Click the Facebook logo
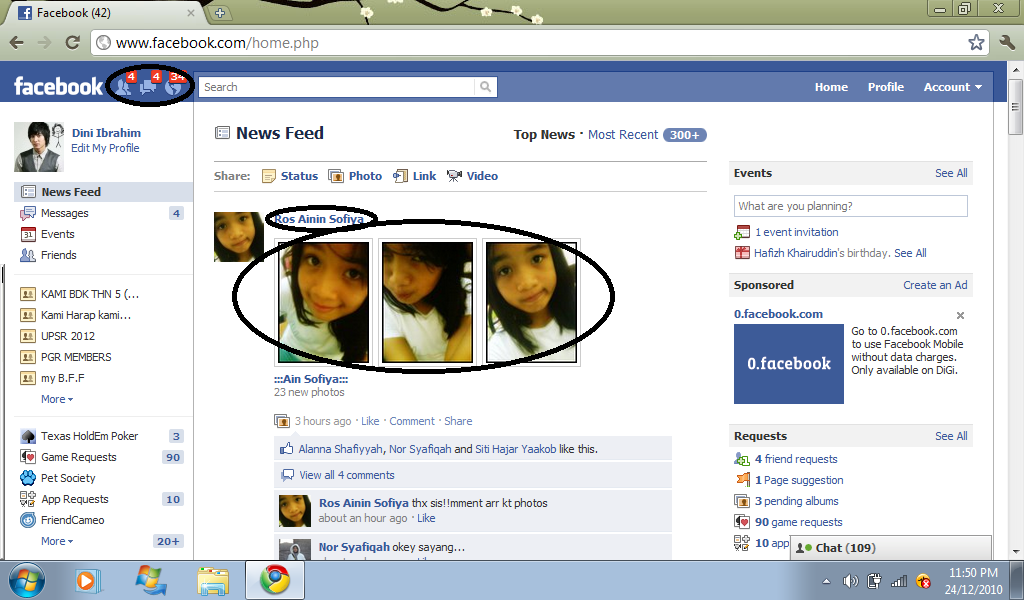The width and height of the screenshot is (1024, 600). pyautogui.click(x=58, y=86)
